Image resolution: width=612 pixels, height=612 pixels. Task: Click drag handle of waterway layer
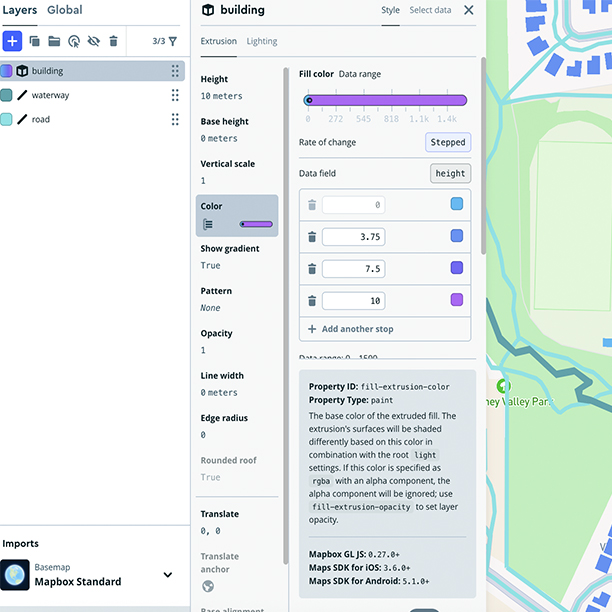[175, 95]
